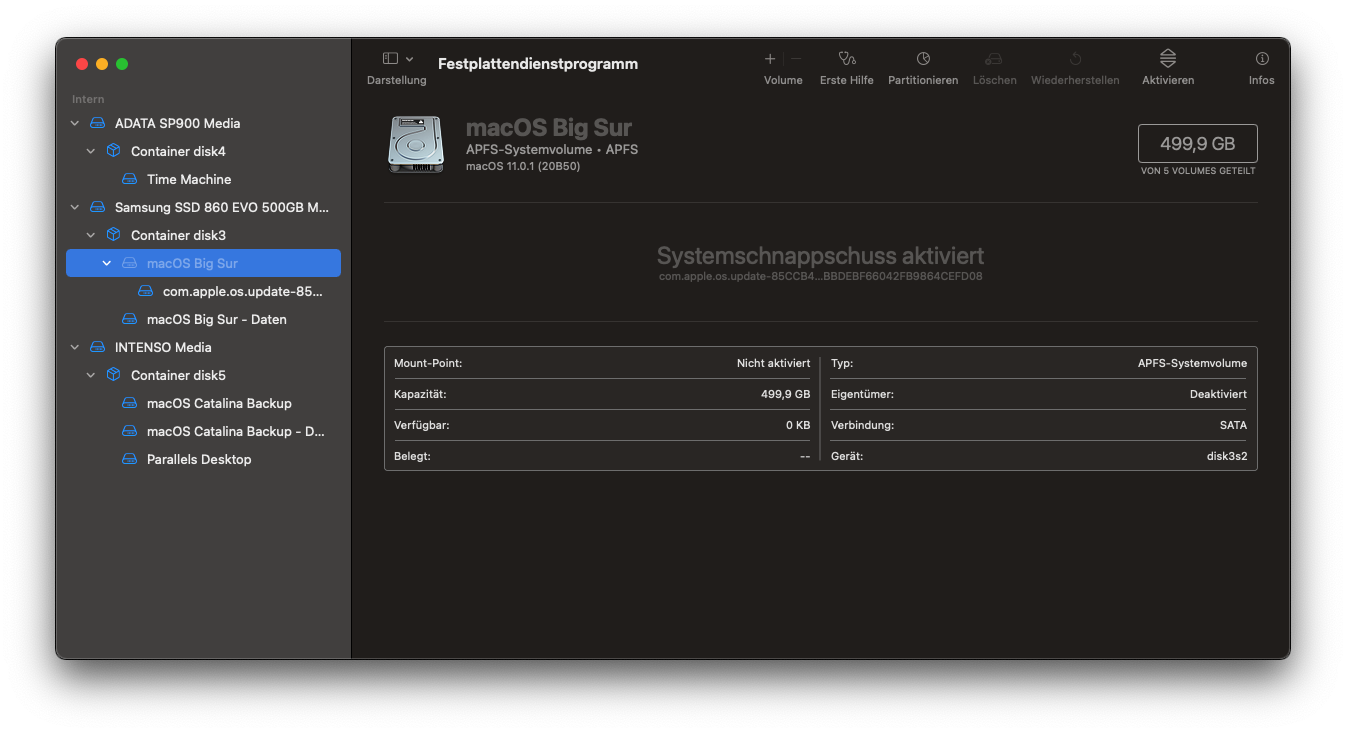Click the Erste Hilfe stethoscope icon
This screenshot has height=733, width=1346.
(x=846, y=59)
